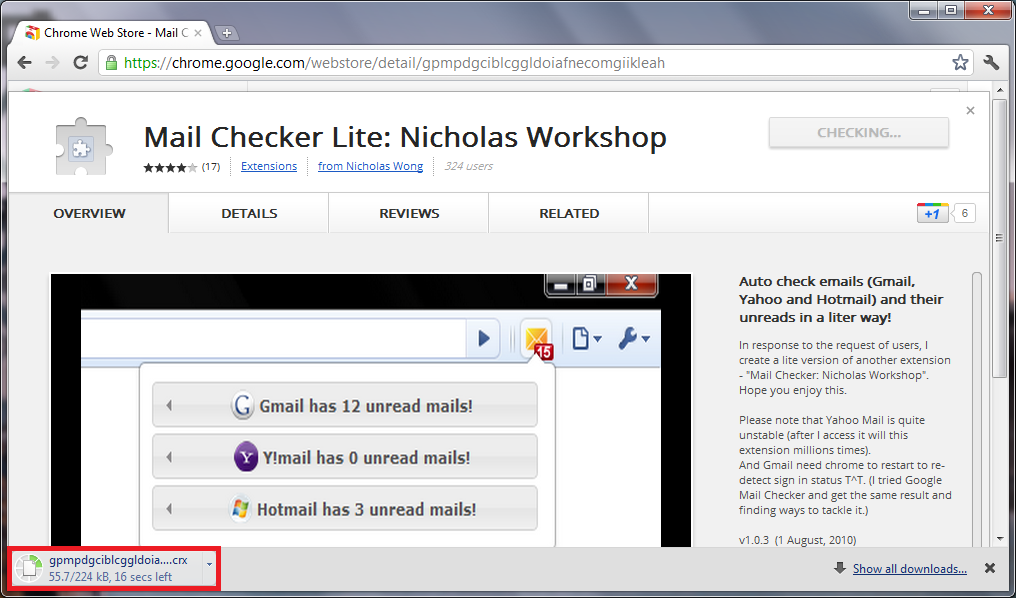1016x598 pixels.
Task: Open the Reviews tab
Action: click(409, 213)
